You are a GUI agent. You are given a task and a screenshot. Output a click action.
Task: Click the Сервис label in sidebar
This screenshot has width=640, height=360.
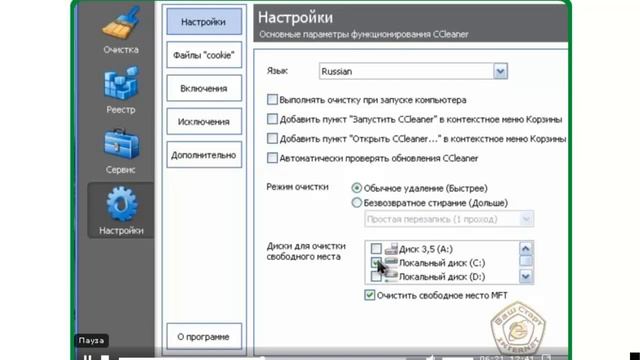point(121,170)
